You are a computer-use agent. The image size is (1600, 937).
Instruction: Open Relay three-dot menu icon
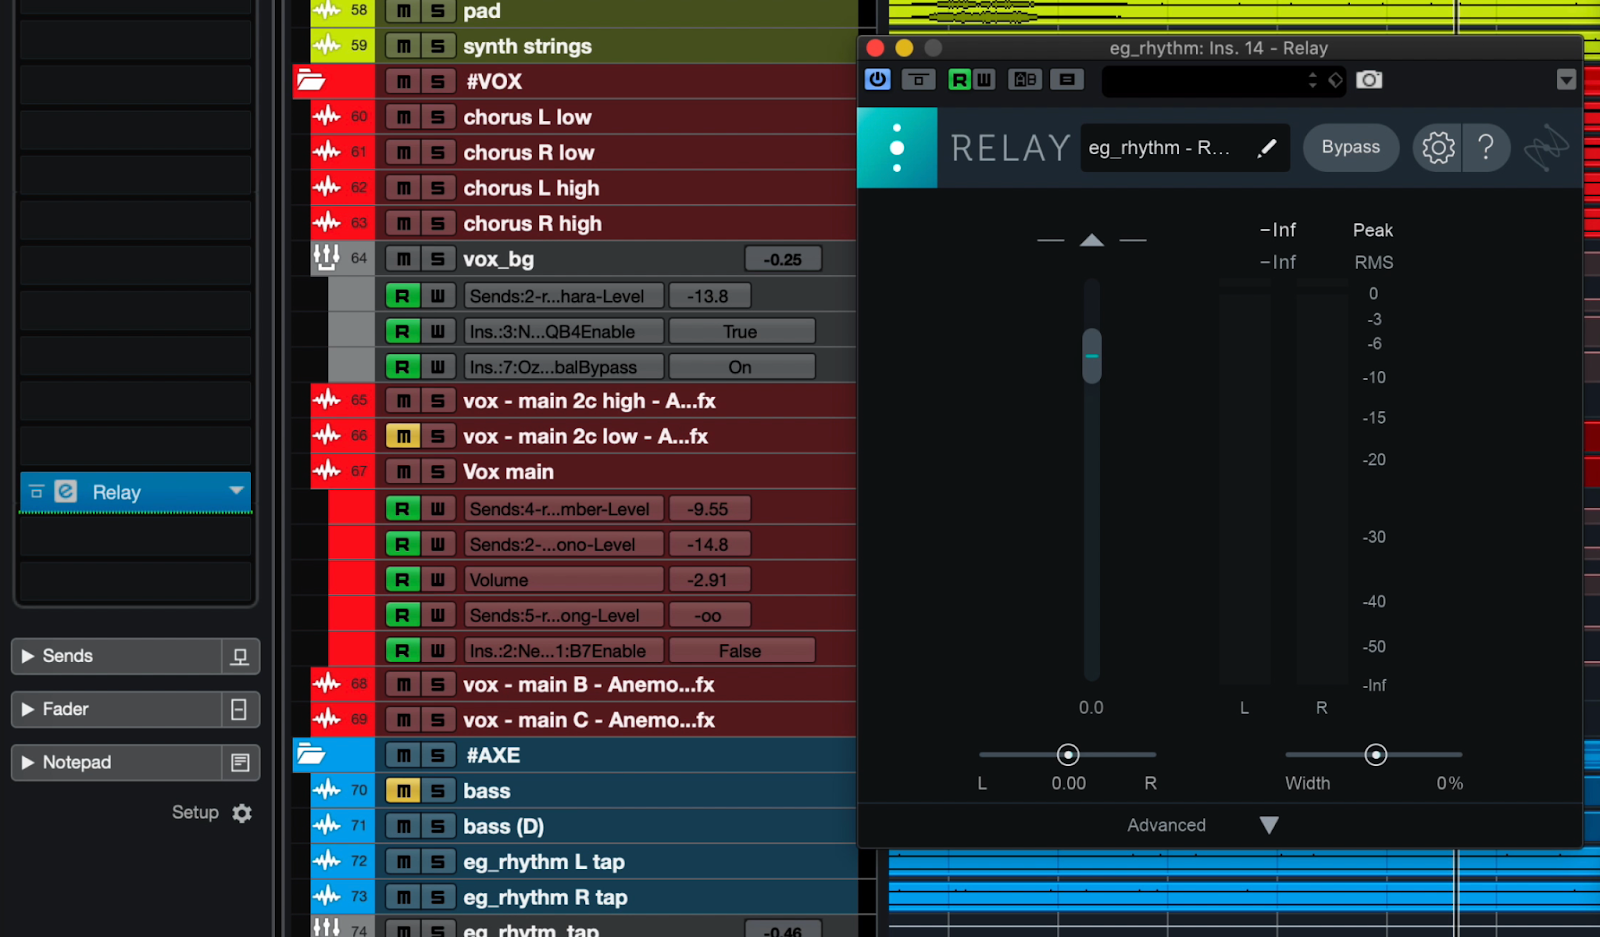pyautogui.click(x=897, y=148)
